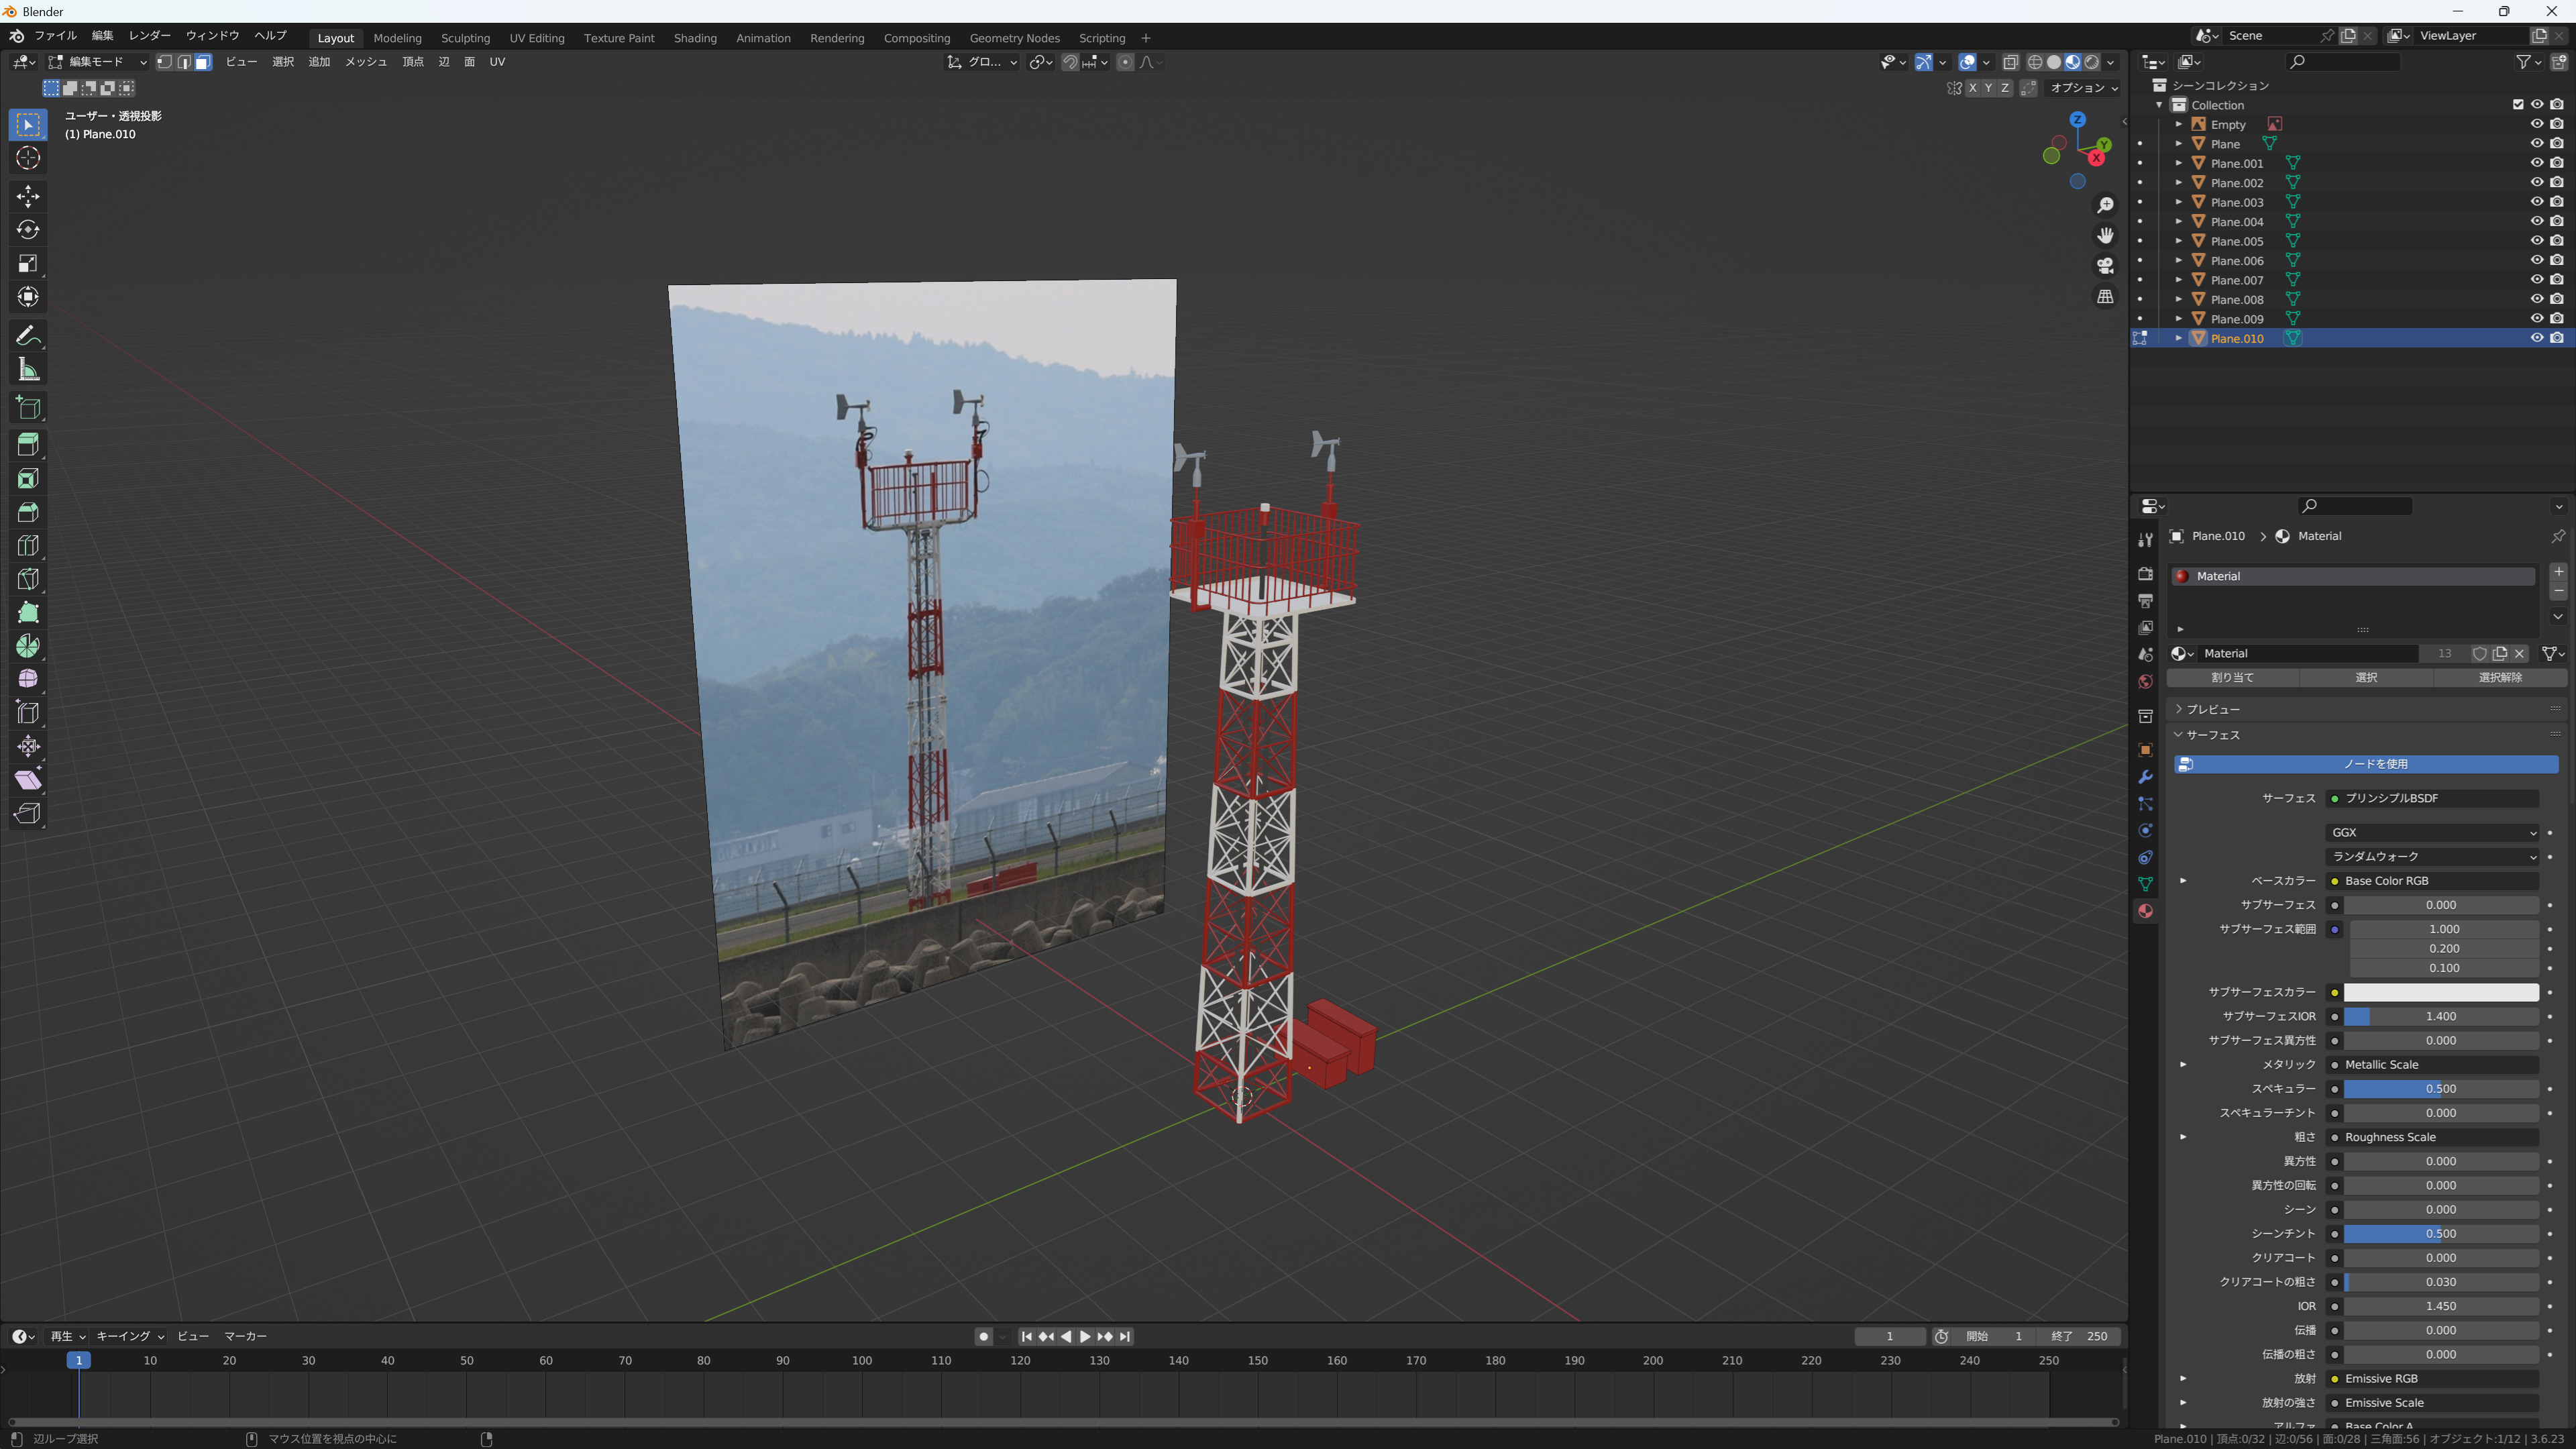Viewport: 2576px width, 1449px height.
Task: Select the Inset Faces tool
Action: tap(28, 479)
